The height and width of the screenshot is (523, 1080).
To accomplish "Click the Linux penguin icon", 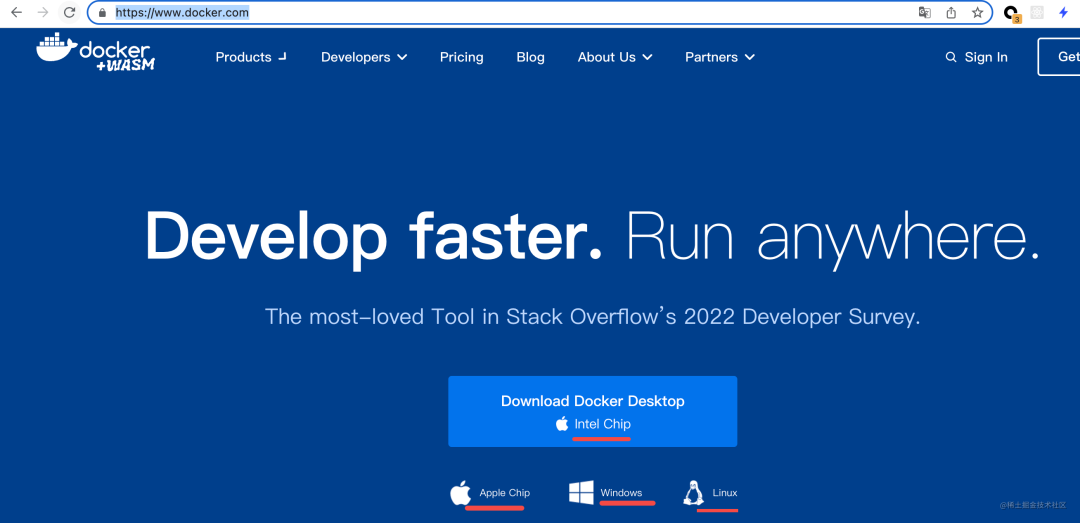I will click(x=694, y=493).
